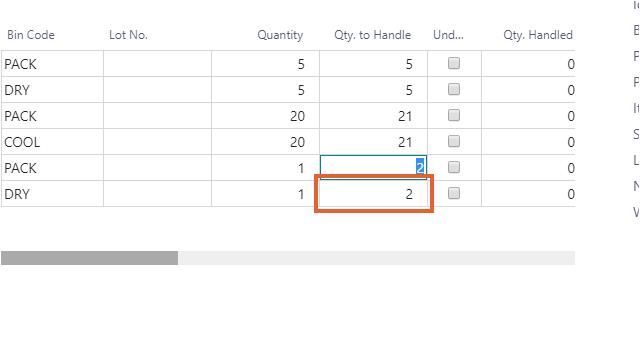Click the Qty. to Handle cell showing 21 in COOL row
Image resolution: width=640 pixels, height=360 pixels.
click(373, 142)
